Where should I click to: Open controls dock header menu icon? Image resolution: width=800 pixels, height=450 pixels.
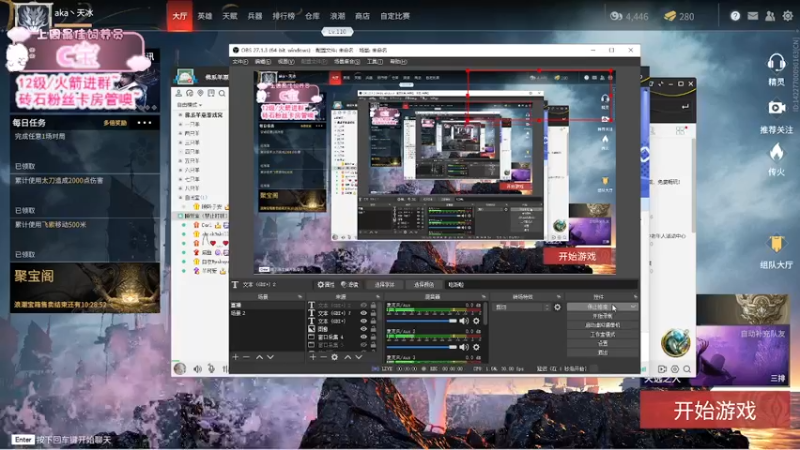(x=635, y=297)
